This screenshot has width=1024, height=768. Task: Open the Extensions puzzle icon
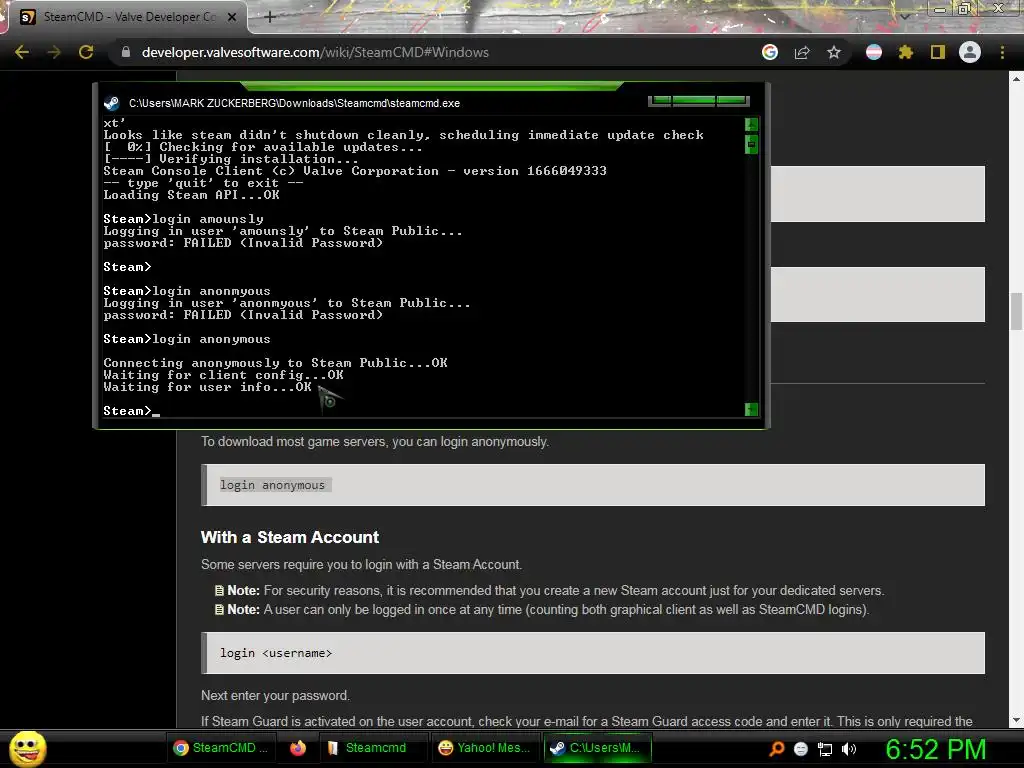pos(906,52)
